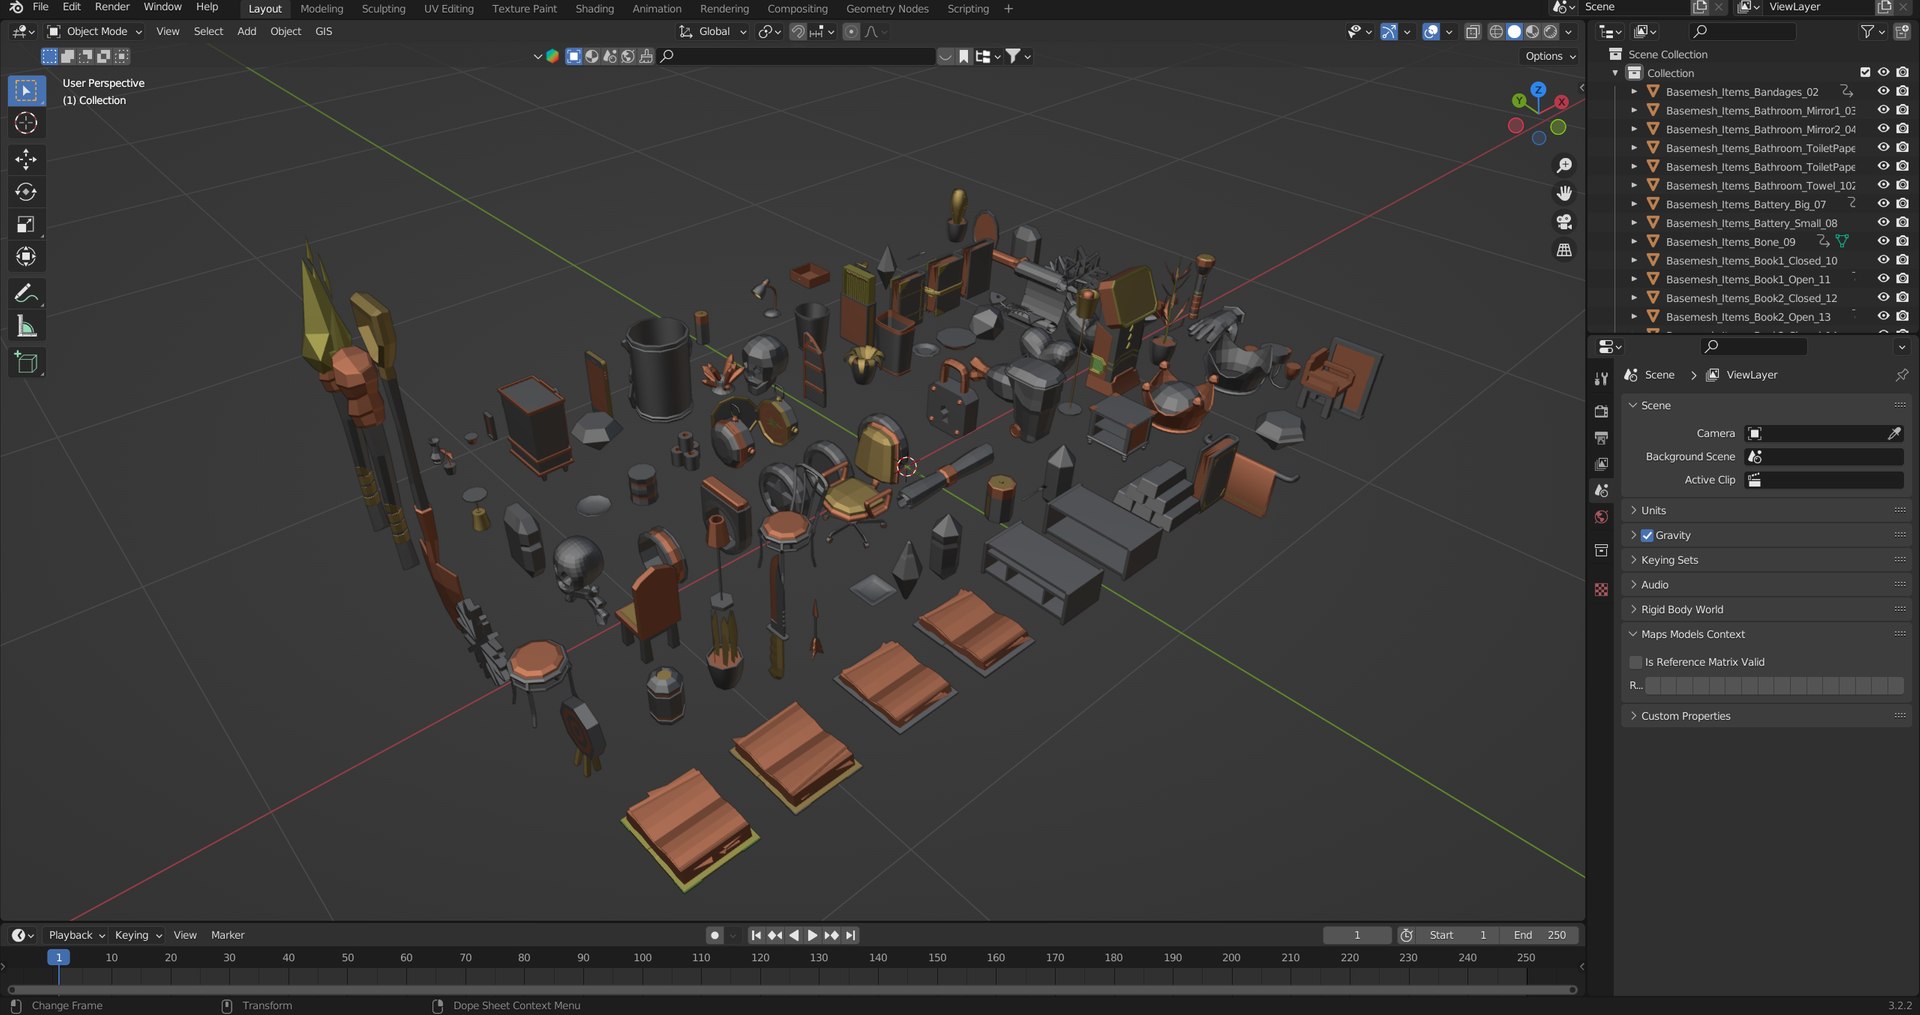The image size is (1920, 1015).
Task: Open the Render properties tab icon
Action: pos(1601,411)
